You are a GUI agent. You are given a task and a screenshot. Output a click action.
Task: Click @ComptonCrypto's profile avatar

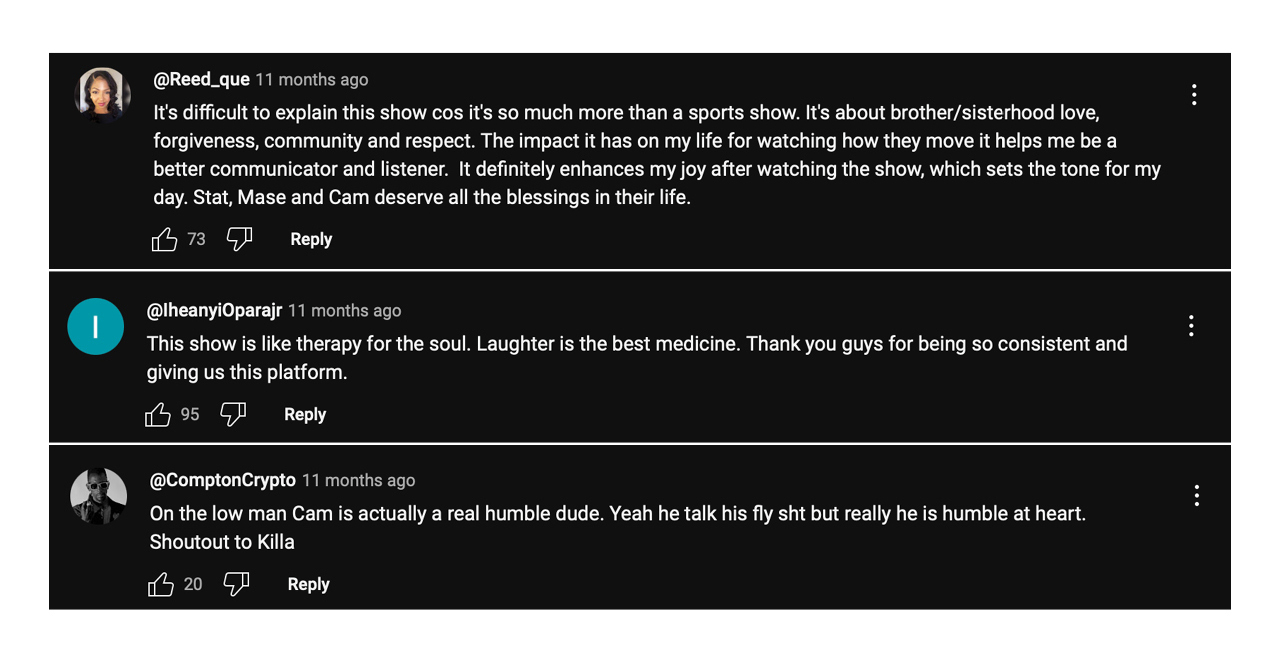98,496
